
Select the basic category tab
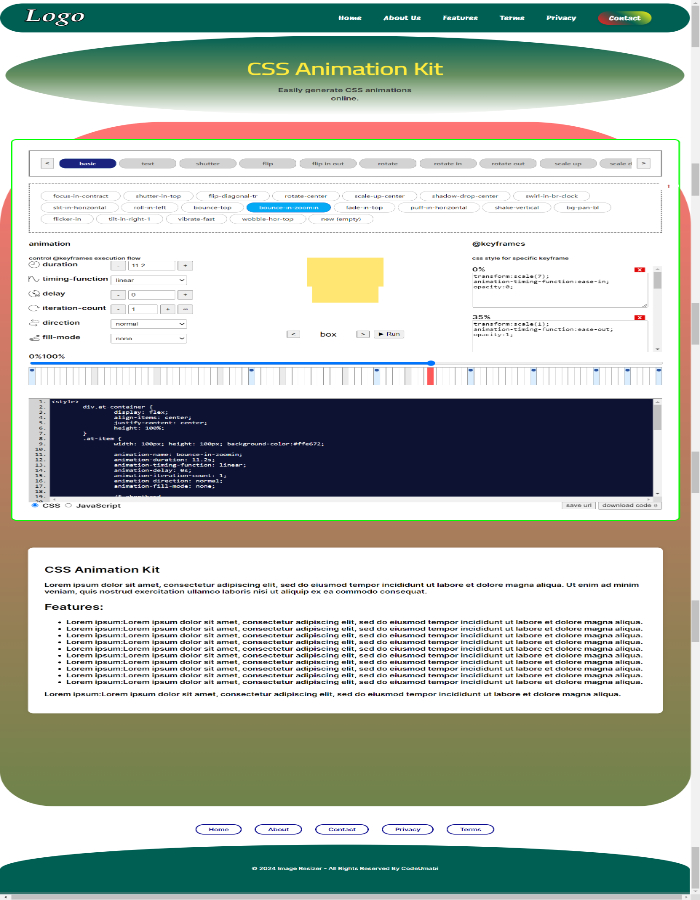pos(88,164)
